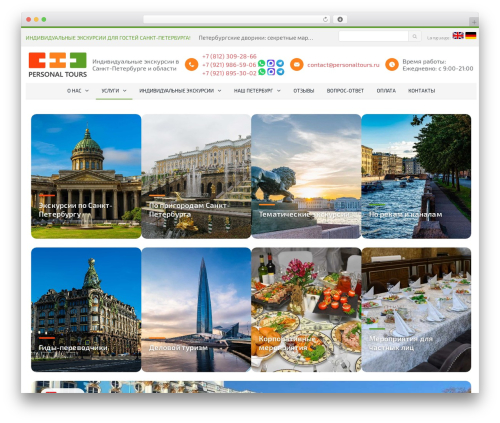
Task: Open Viber for +7 (921) 895-30-02
Action: (271, 72)
